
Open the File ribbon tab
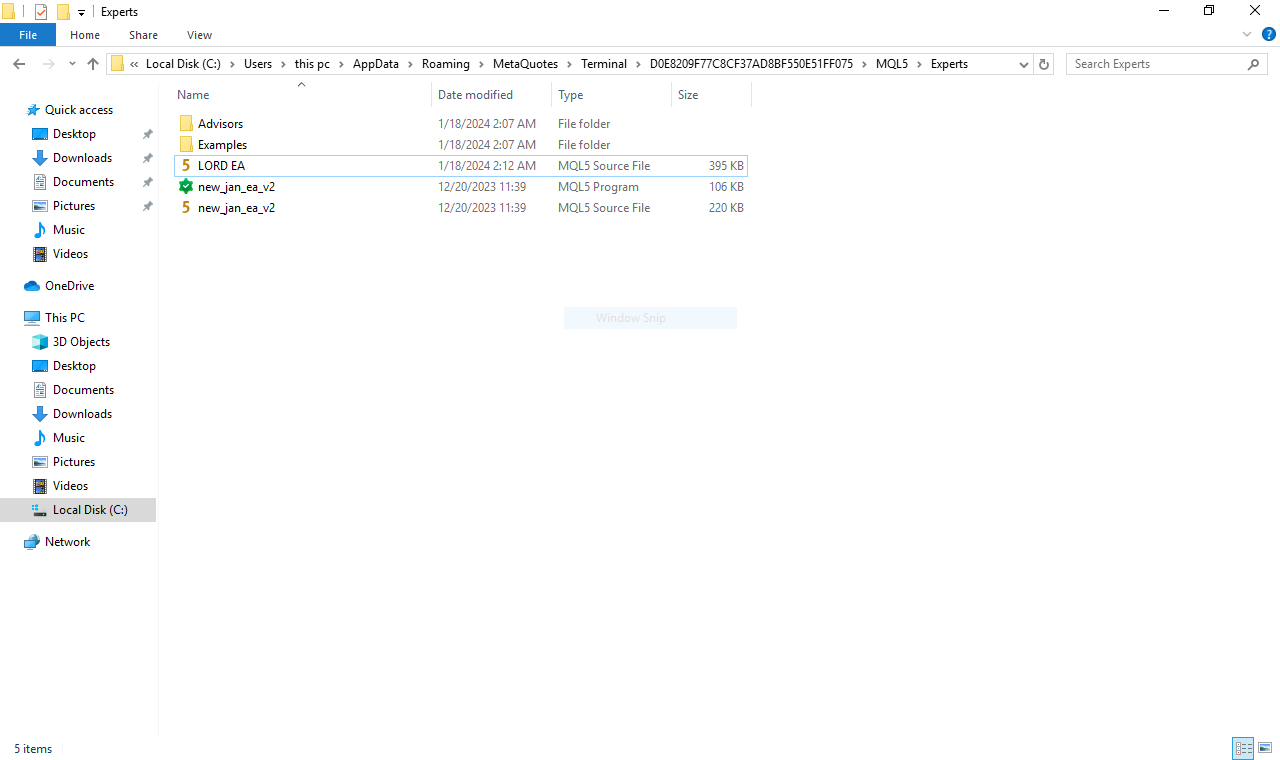pos(28,35)
